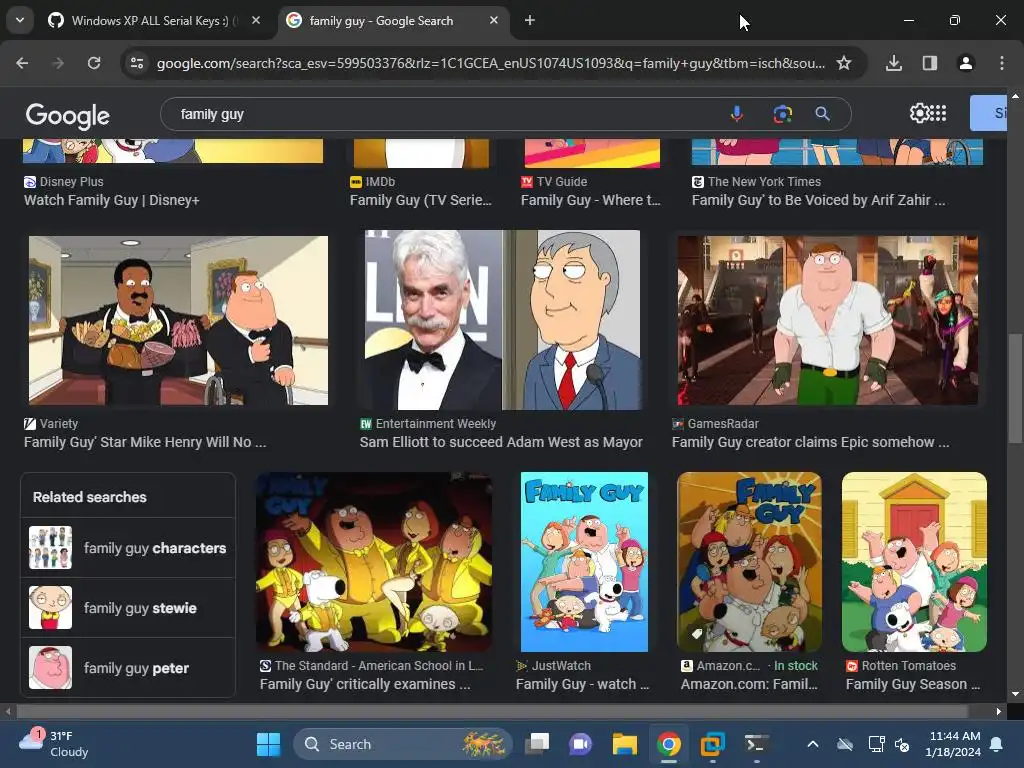Open clock showing 11:44 AM

coord(953,744)
